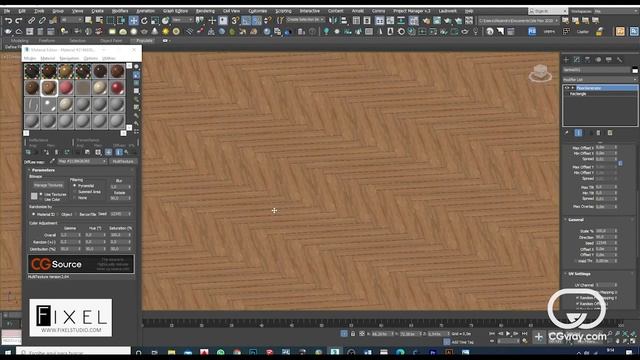Select the red material sample sphere
Viewport: 640px width, 360px height.
[x=117, y=88]
